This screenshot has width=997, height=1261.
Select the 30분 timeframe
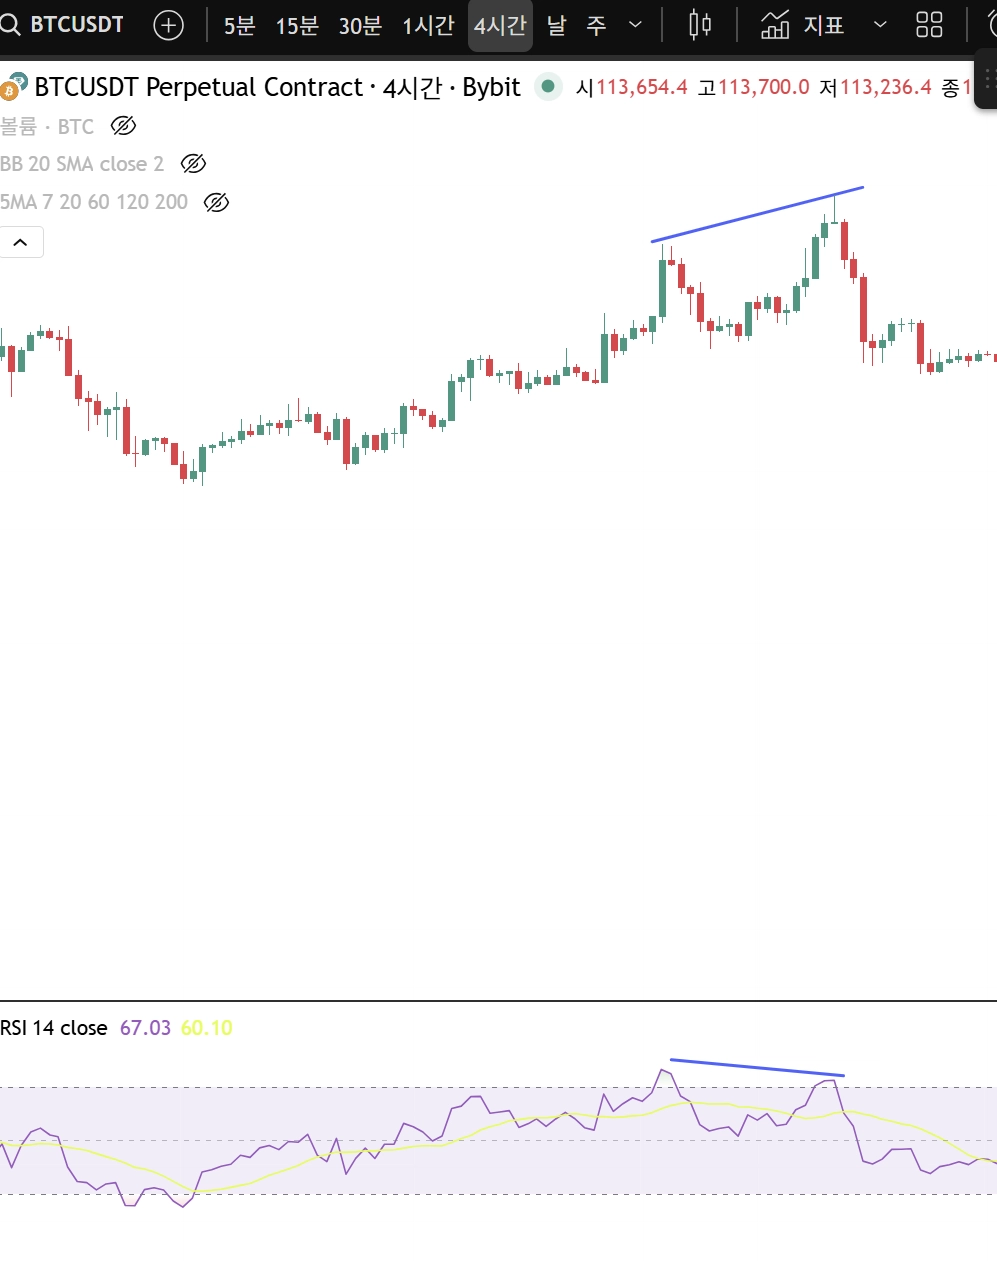pyautogui.click(x=360, y=25)
